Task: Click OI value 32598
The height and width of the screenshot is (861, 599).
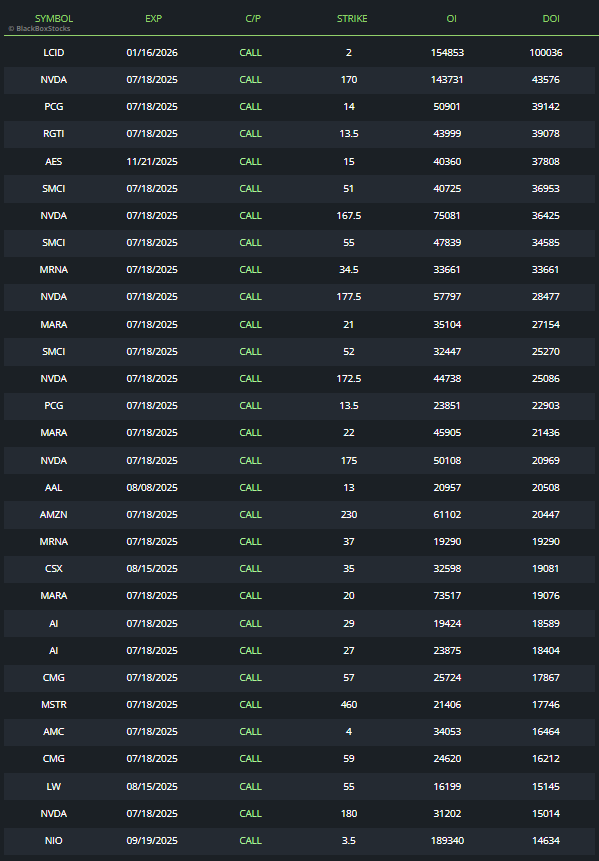Action: (x=447, y=568)
